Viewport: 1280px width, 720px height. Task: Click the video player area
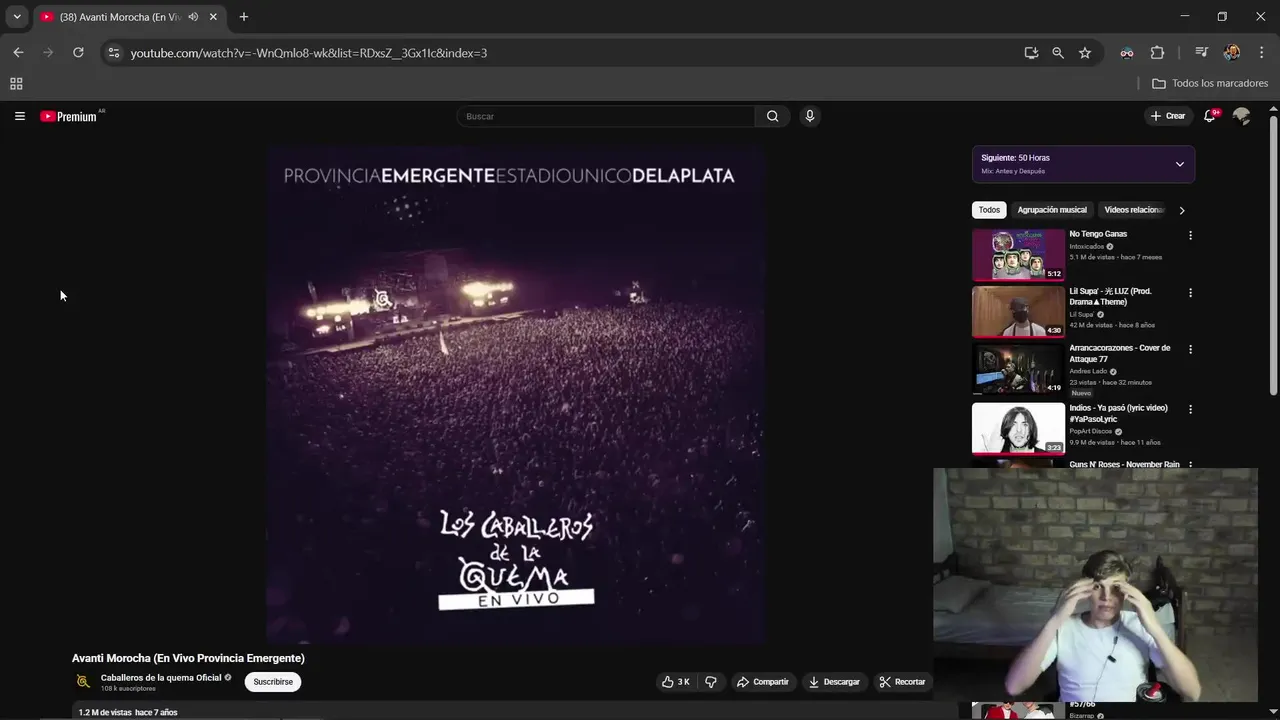pos(516,394)
